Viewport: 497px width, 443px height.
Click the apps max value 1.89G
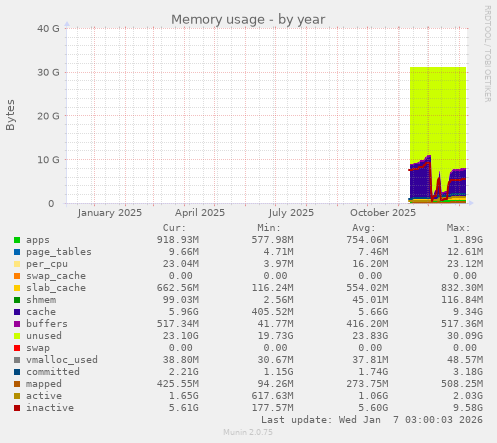point(468,240)
